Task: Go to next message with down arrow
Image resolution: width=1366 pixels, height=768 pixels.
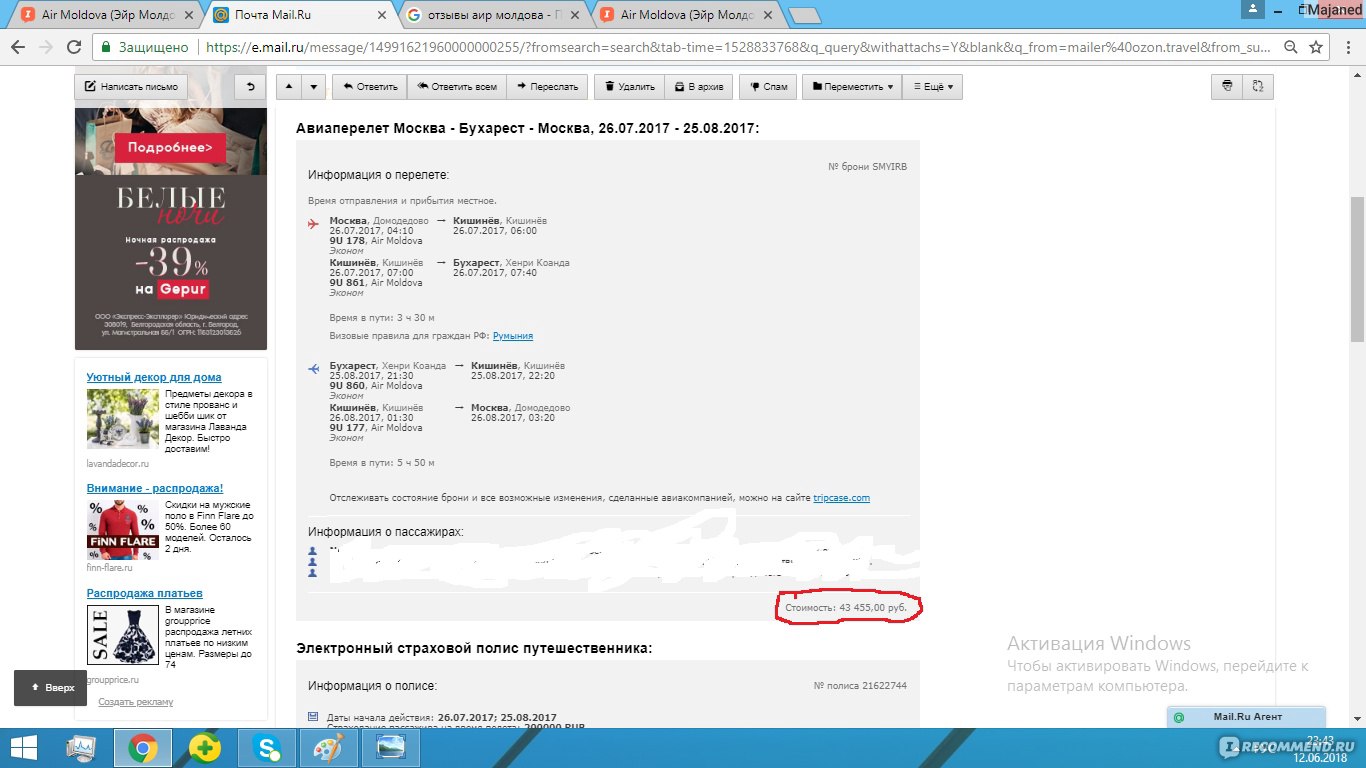Action: (x=313, y=87)
